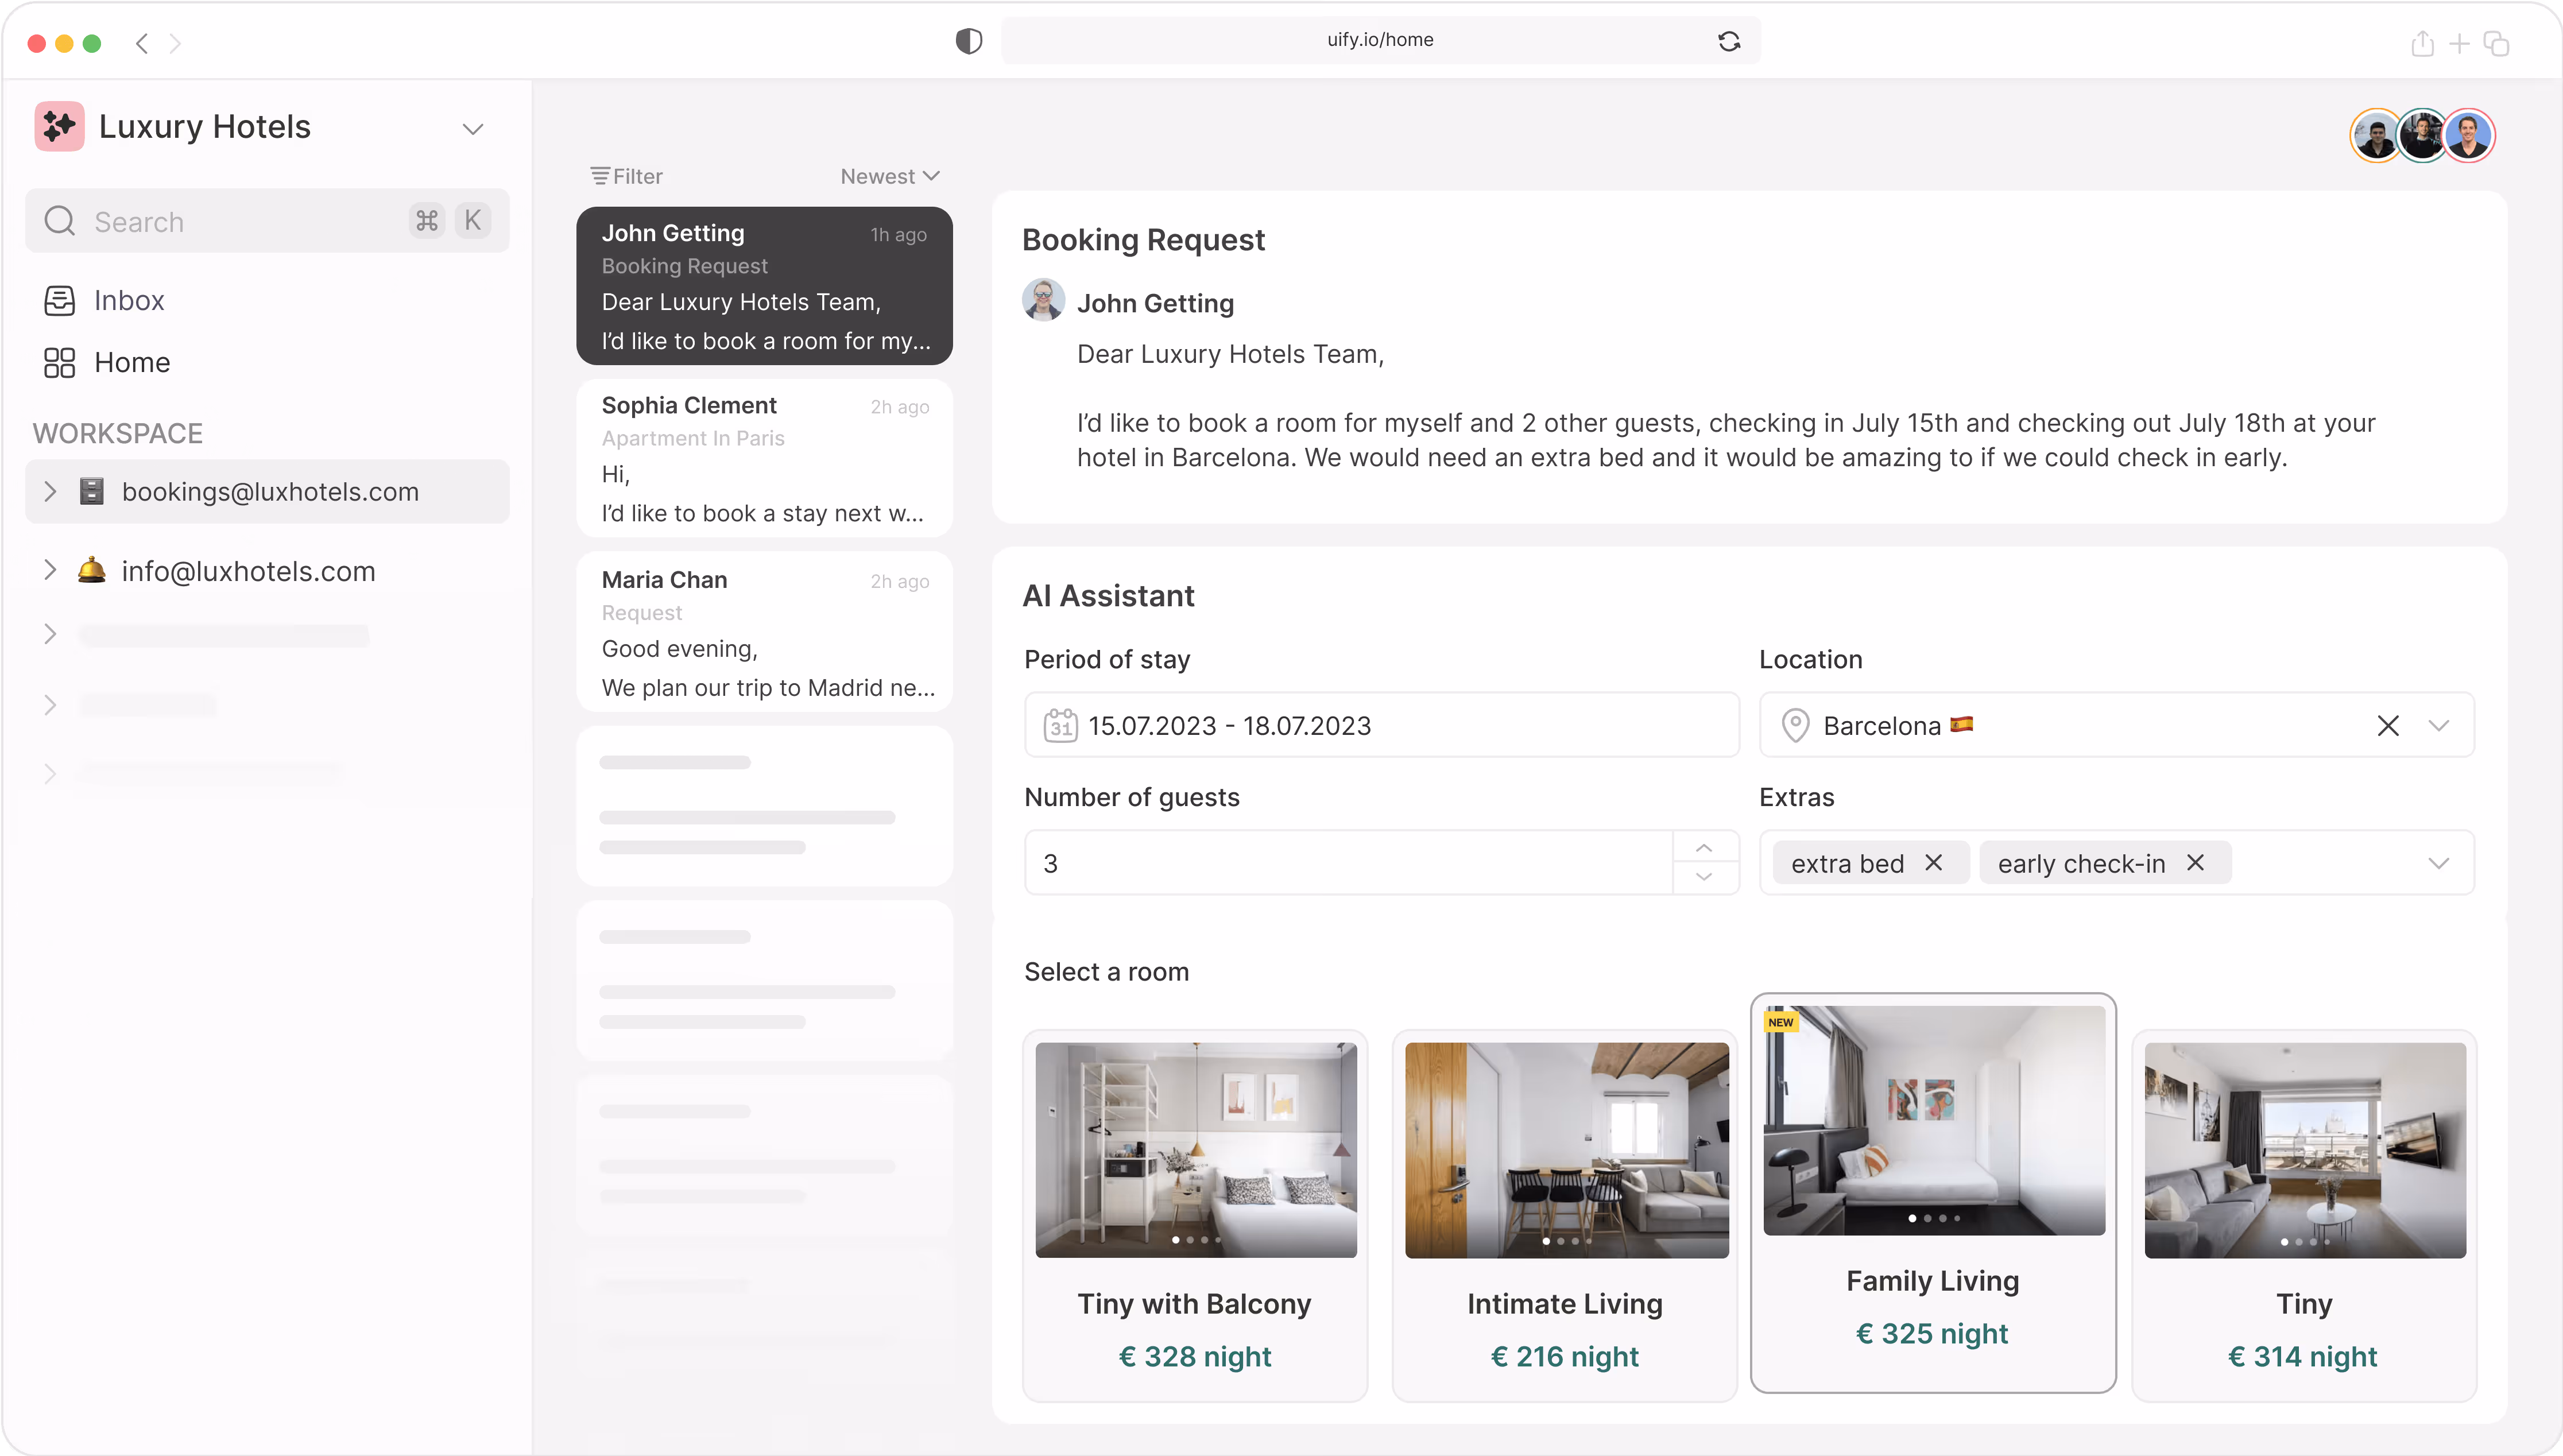Expand the bookings@luxhotels.com mailbox
The height and width of the screenshot is (1456, 2563).
pyautogui.click(x=50, y=491)
